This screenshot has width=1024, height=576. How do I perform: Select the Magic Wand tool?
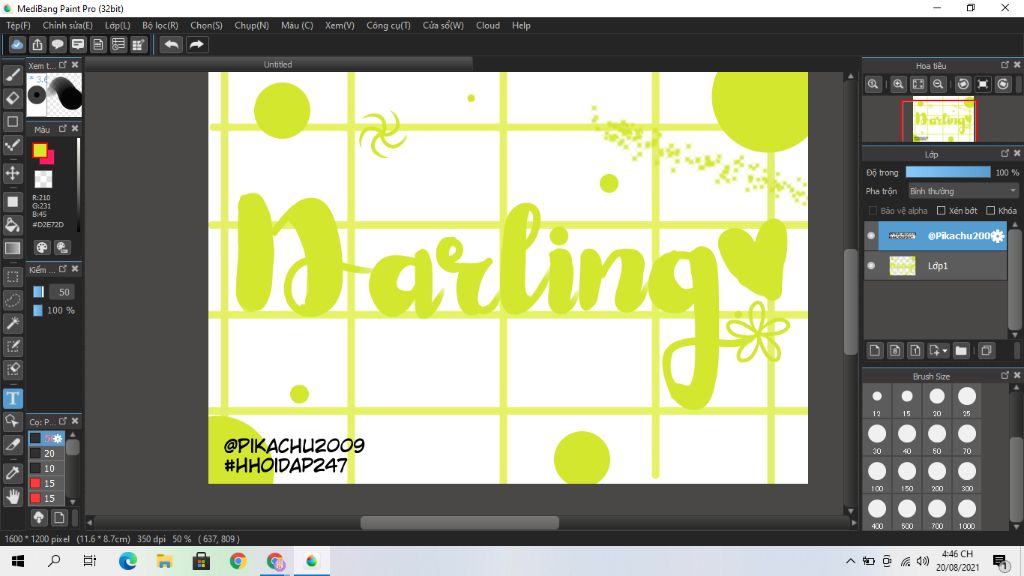[x=12, y=323]
